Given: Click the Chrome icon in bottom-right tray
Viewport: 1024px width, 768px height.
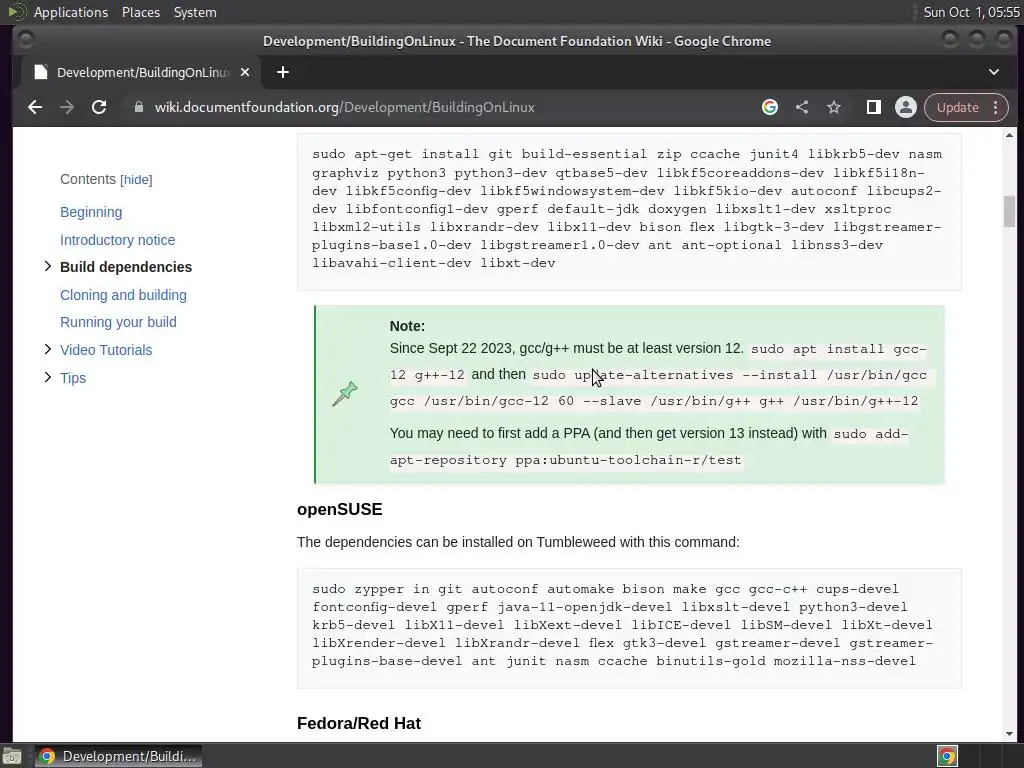Looking at the screenshot, I should (948, 756).
